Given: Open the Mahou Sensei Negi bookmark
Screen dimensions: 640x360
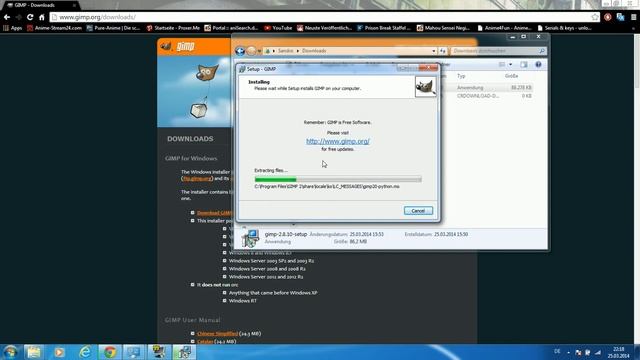Looking at the screenshot, I should coord(443,28).
